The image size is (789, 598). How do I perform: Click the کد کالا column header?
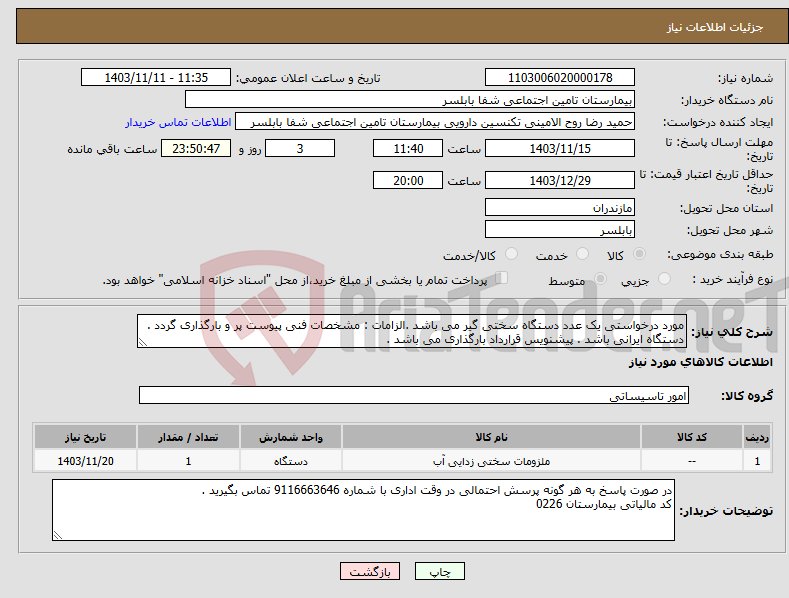691,437
